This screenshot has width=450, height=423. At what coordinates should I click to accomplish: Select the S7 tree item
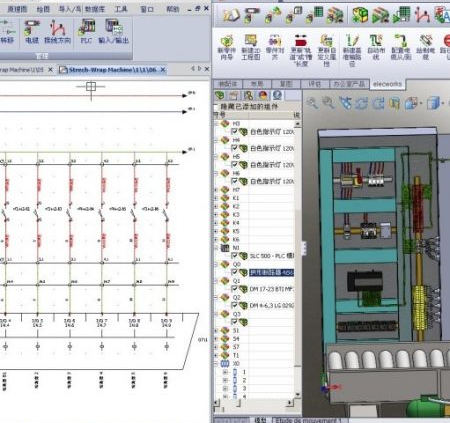point(236,347)
